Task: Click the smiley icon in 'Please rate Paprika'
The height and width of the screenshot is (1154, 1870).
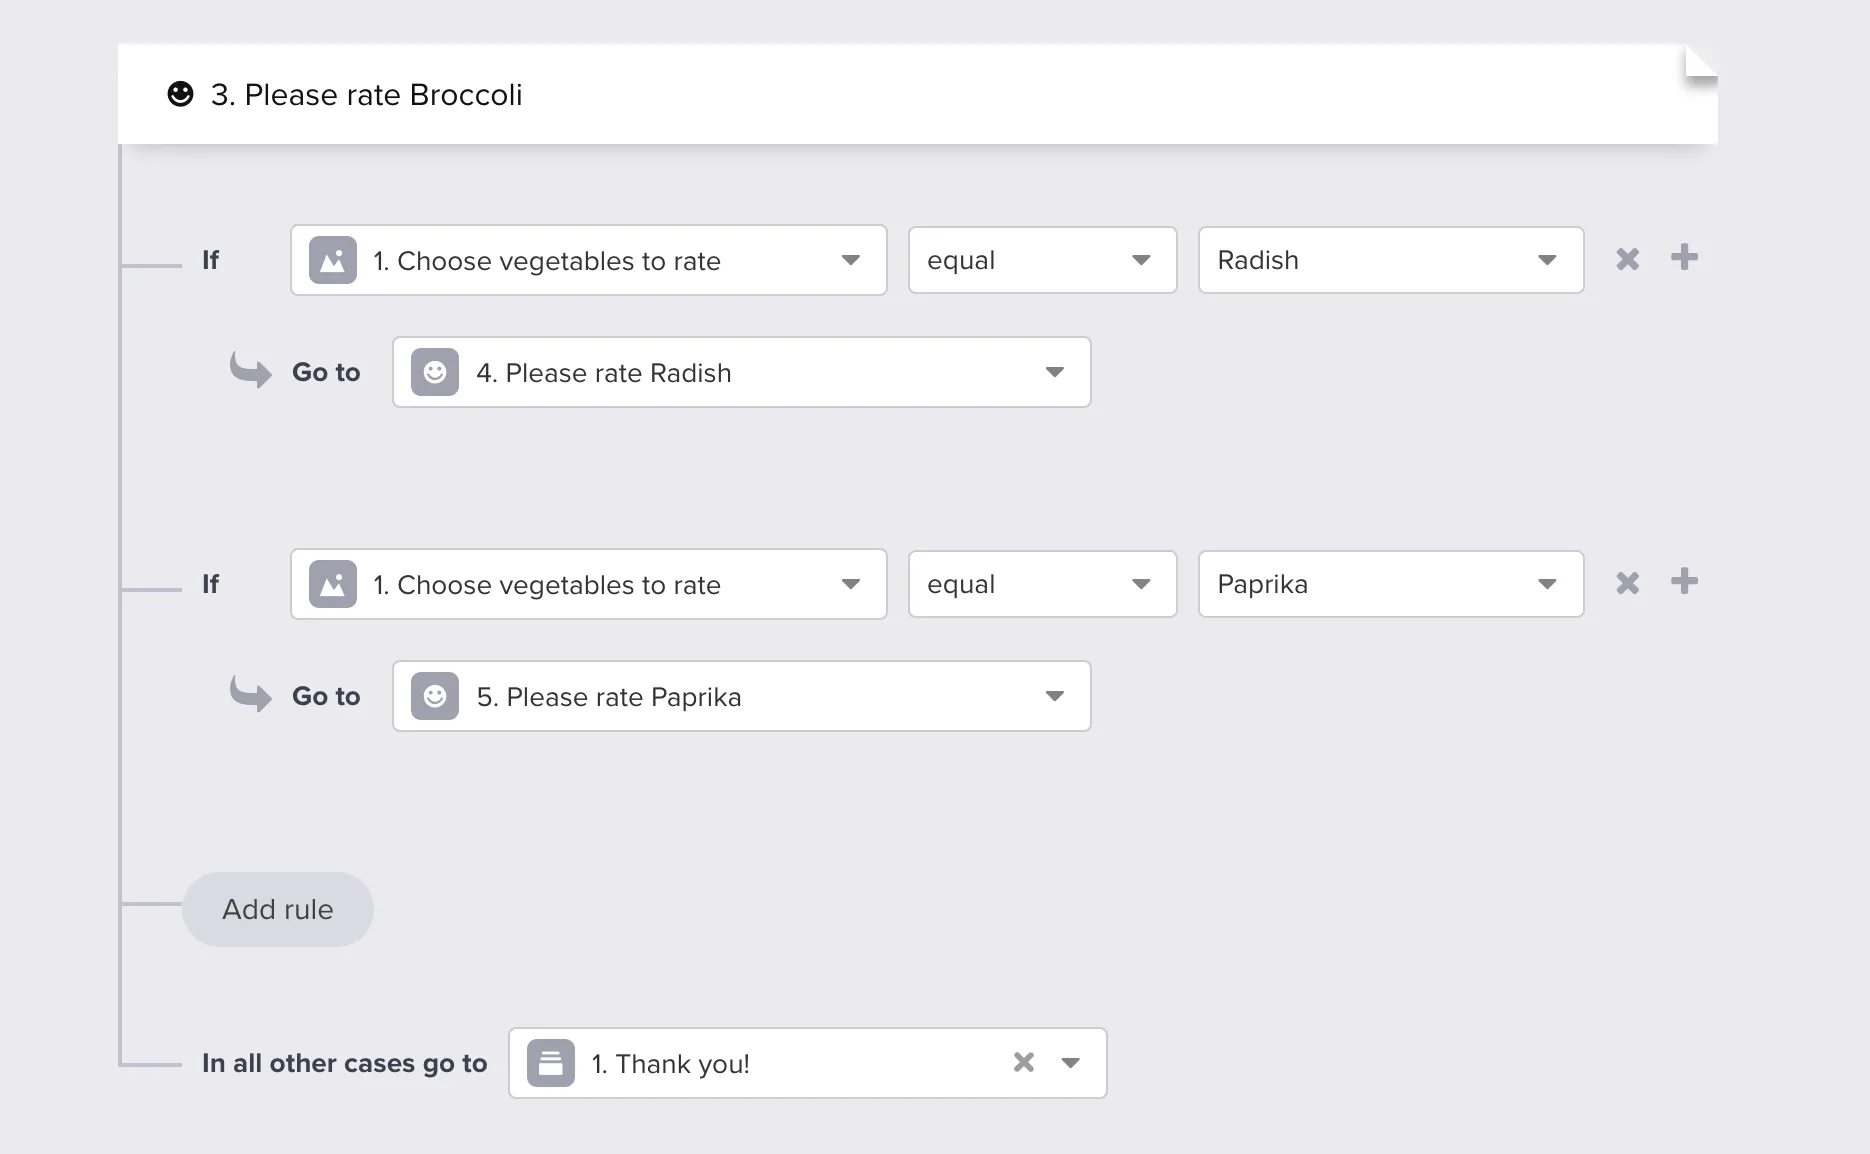Action: coord(435,697)
